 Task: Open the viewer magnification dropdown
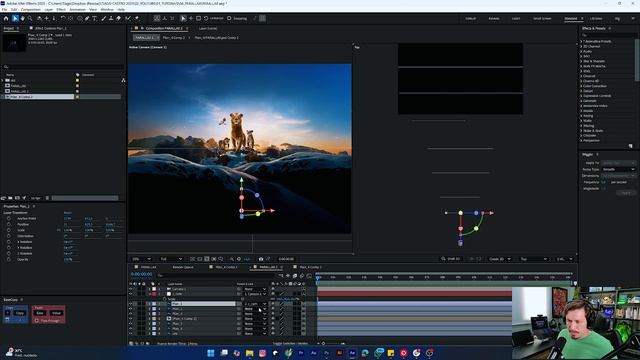141,259
